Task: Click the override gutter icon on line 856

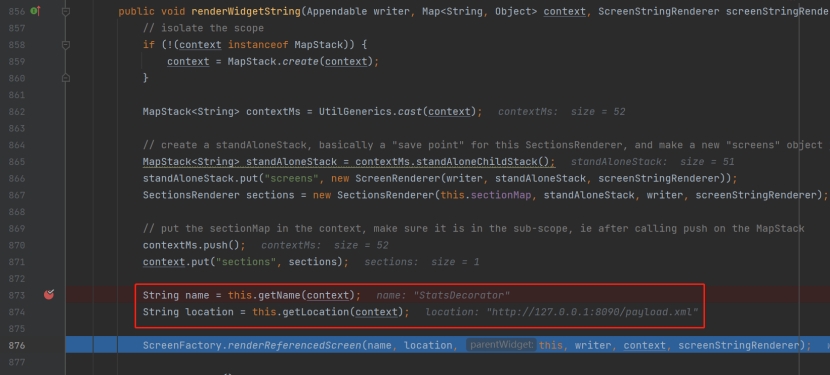Action: 35,11
